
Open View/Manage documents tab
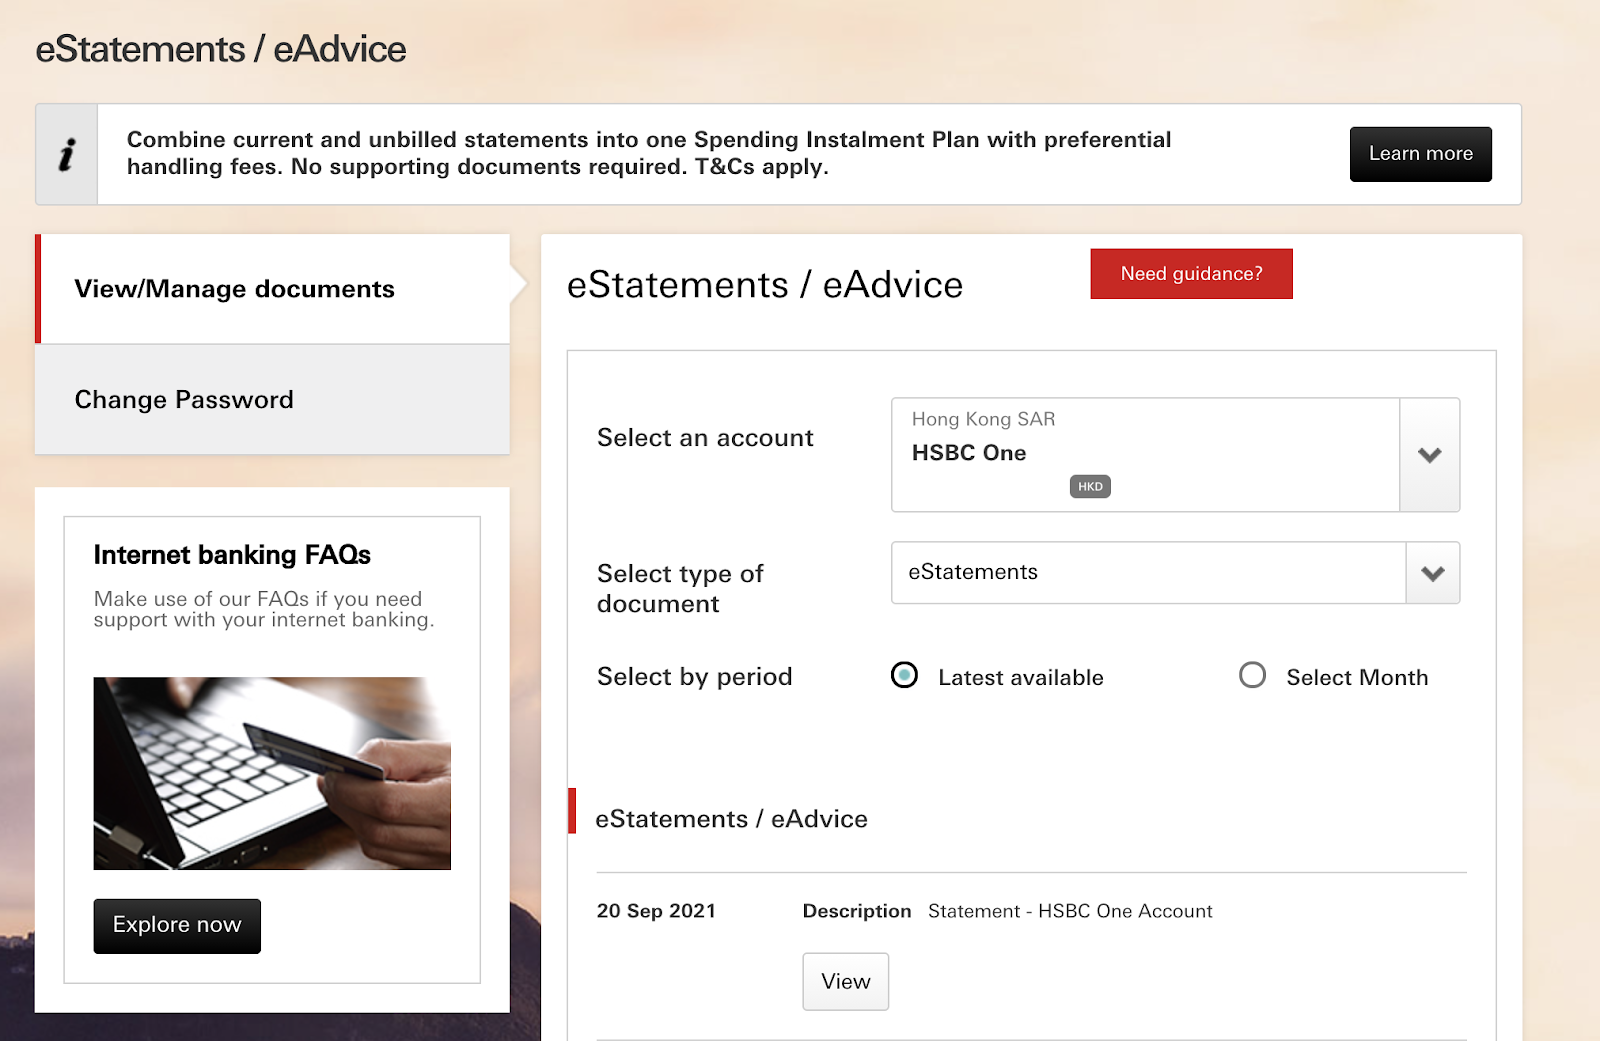coord(272,289)
